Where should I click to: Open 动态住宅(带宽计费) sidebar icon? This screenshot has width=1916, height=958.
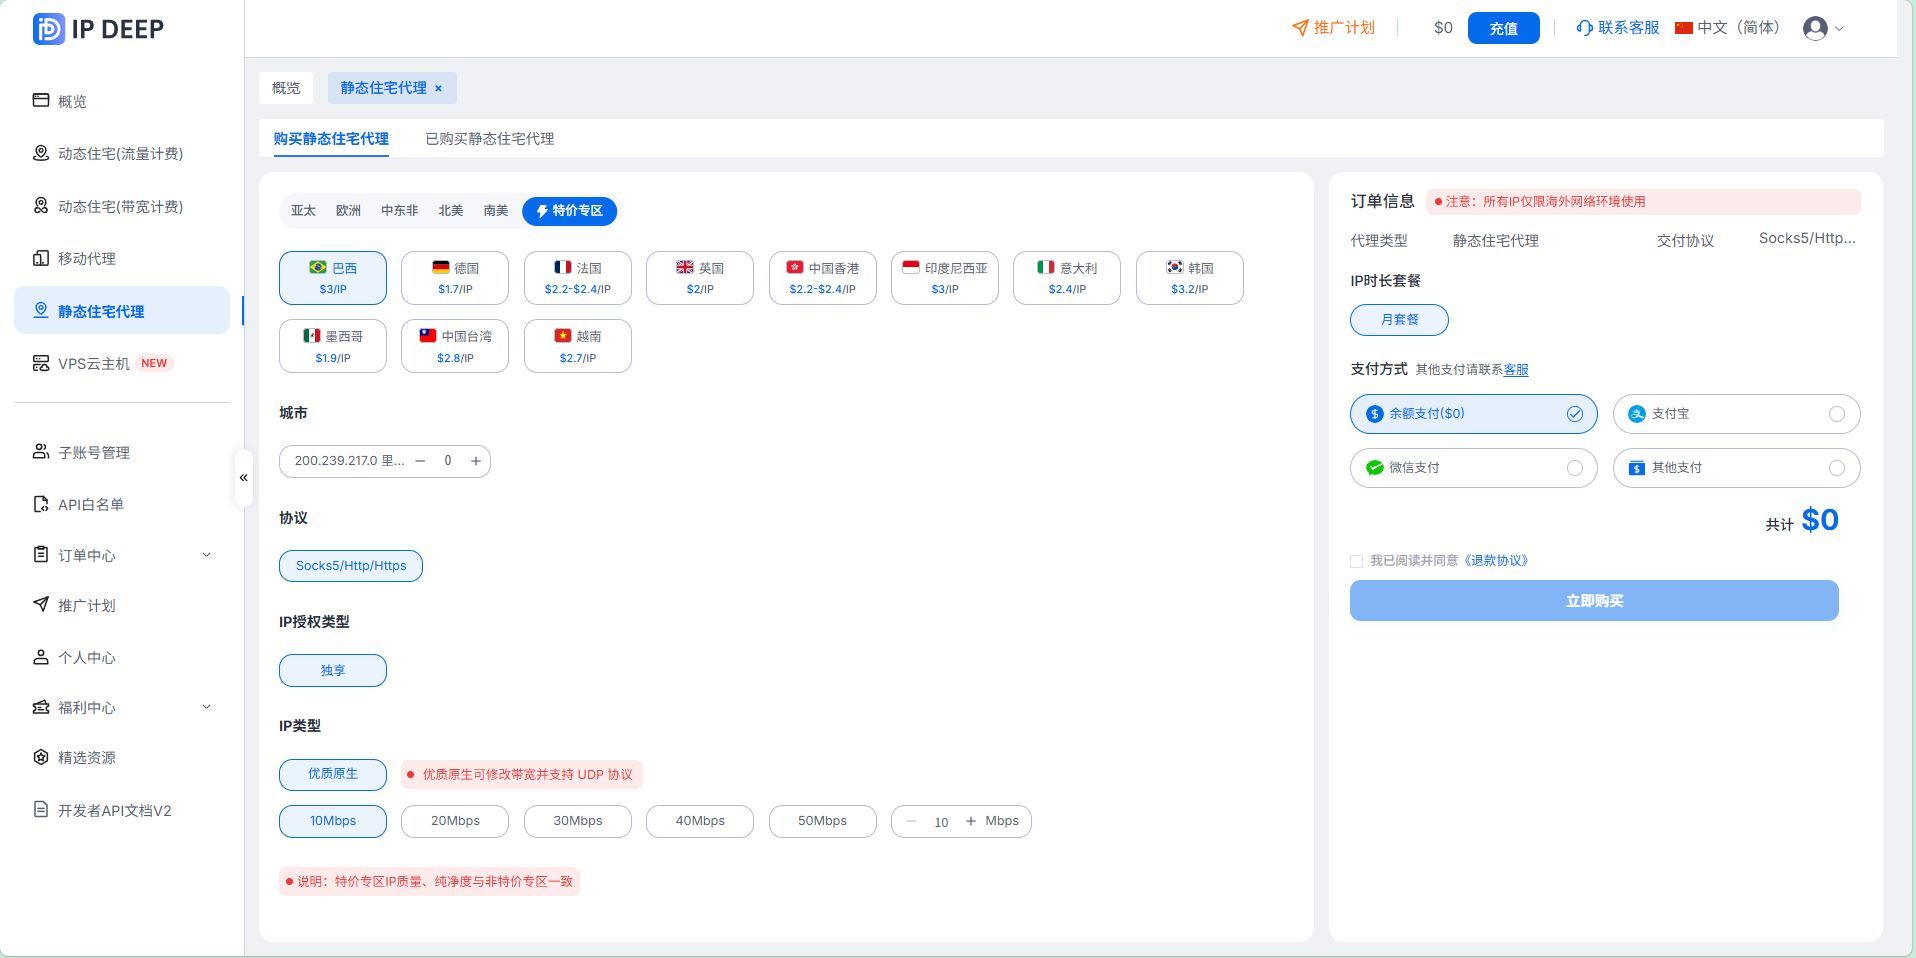[41, 206]
